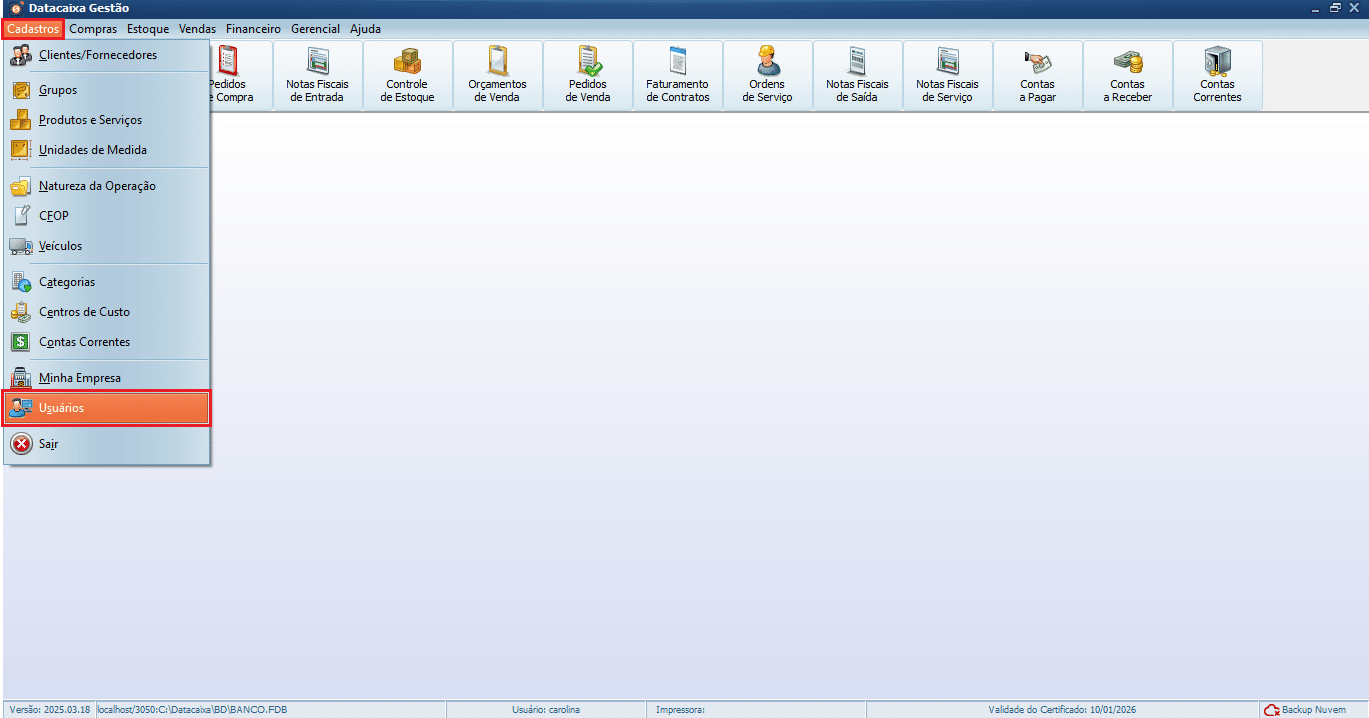Select Natureza da Operação menu entry

tap(97, 186)
